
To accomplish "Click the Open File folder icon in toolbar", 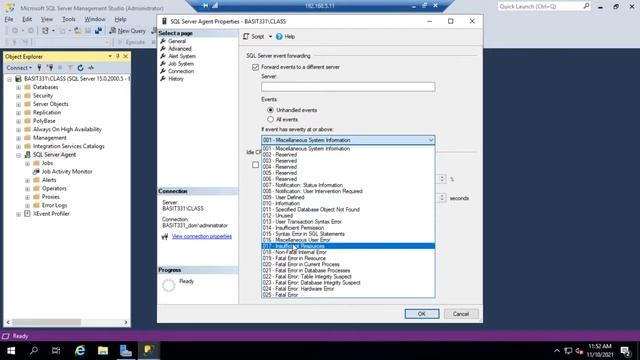I will (77, 31).
